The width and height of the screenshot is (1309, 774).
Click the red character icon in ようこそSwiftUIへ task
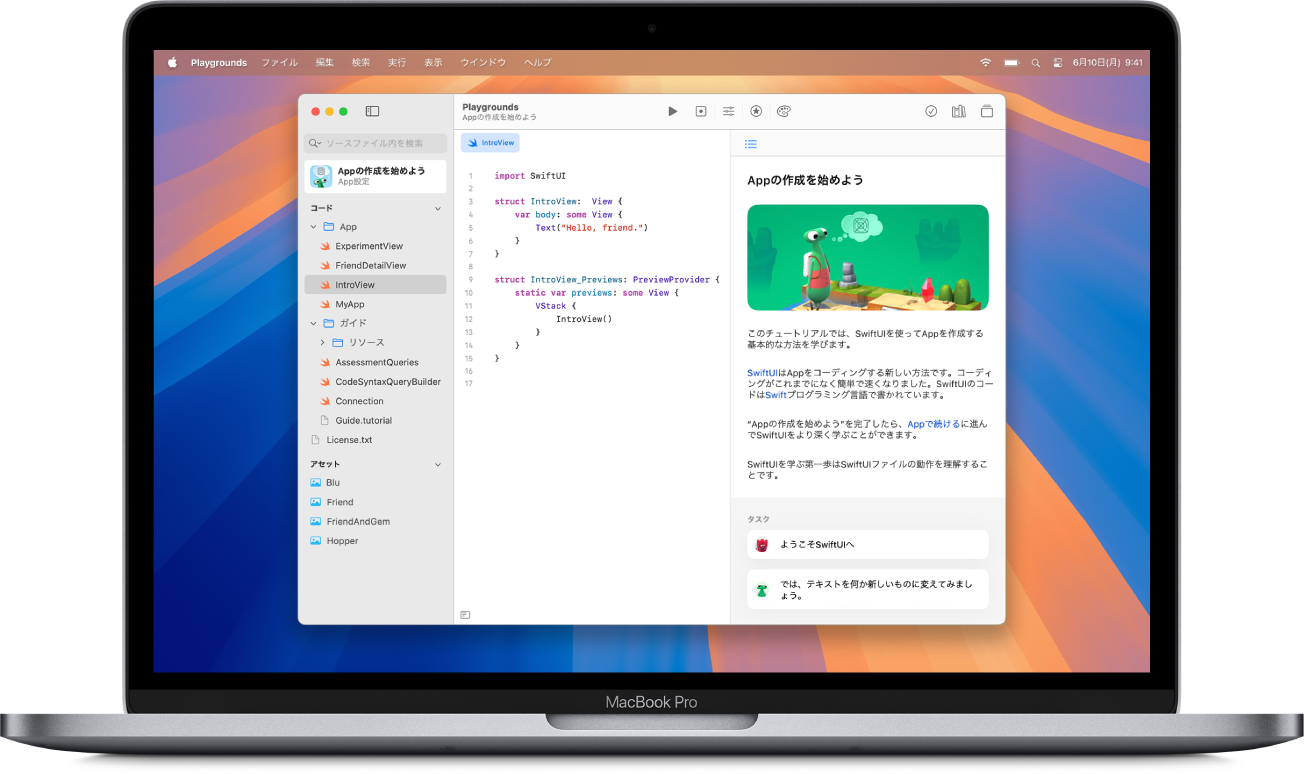pos(762,545)
